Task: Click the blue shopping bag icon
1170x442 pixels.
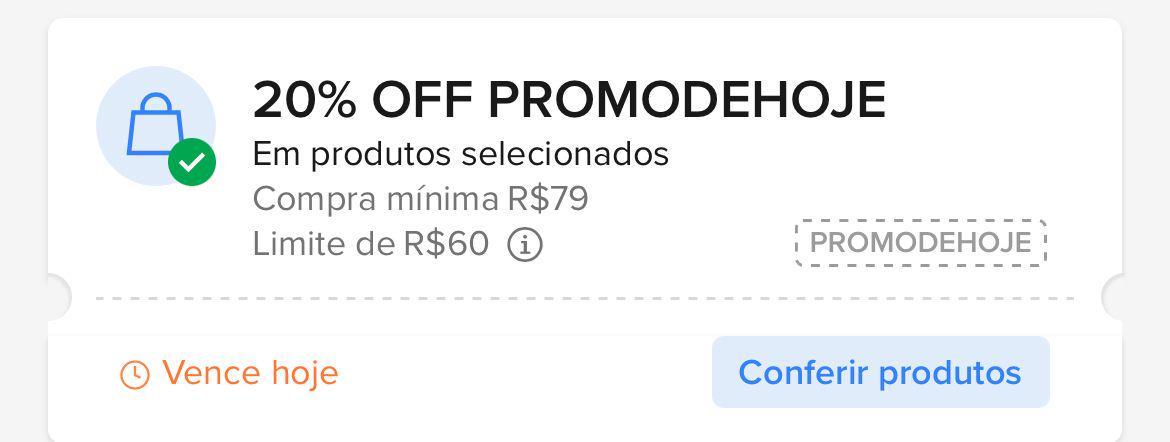Action: [153, 124]
